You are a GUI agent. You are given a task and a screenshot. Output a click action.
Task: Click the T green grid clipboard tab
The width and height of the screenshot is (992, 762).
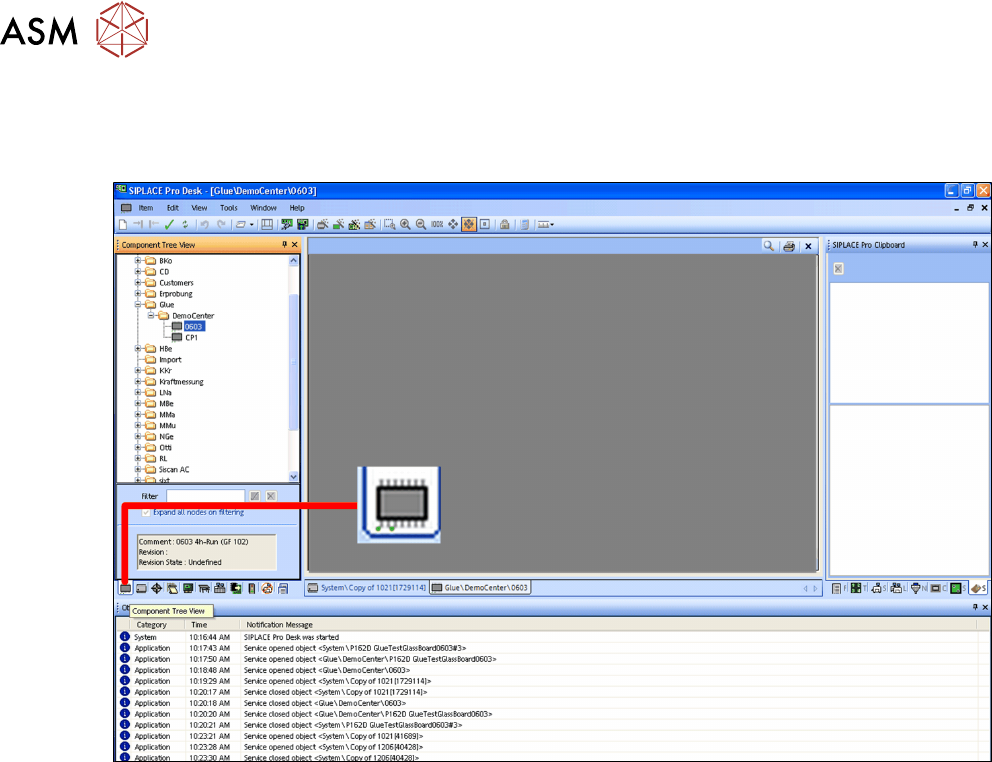point(857,589)
